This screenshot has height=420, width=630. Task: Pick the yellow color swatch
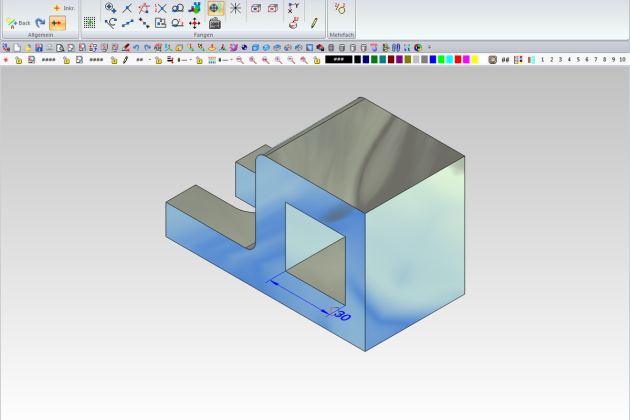[x=475, y=60]
